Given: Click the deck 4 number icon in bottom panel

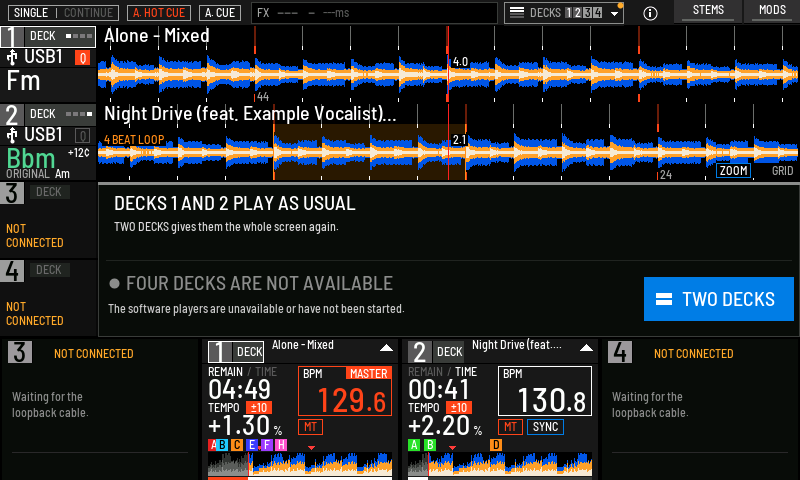Looking at the screenshot, I should (x=620, y=352).
